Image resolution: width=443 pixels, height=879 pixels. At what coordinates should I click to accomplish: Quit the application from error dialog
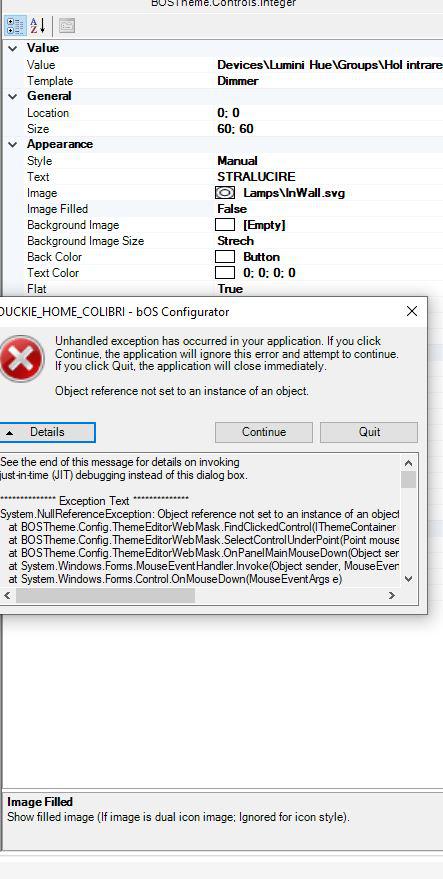(x=369, y=432)
